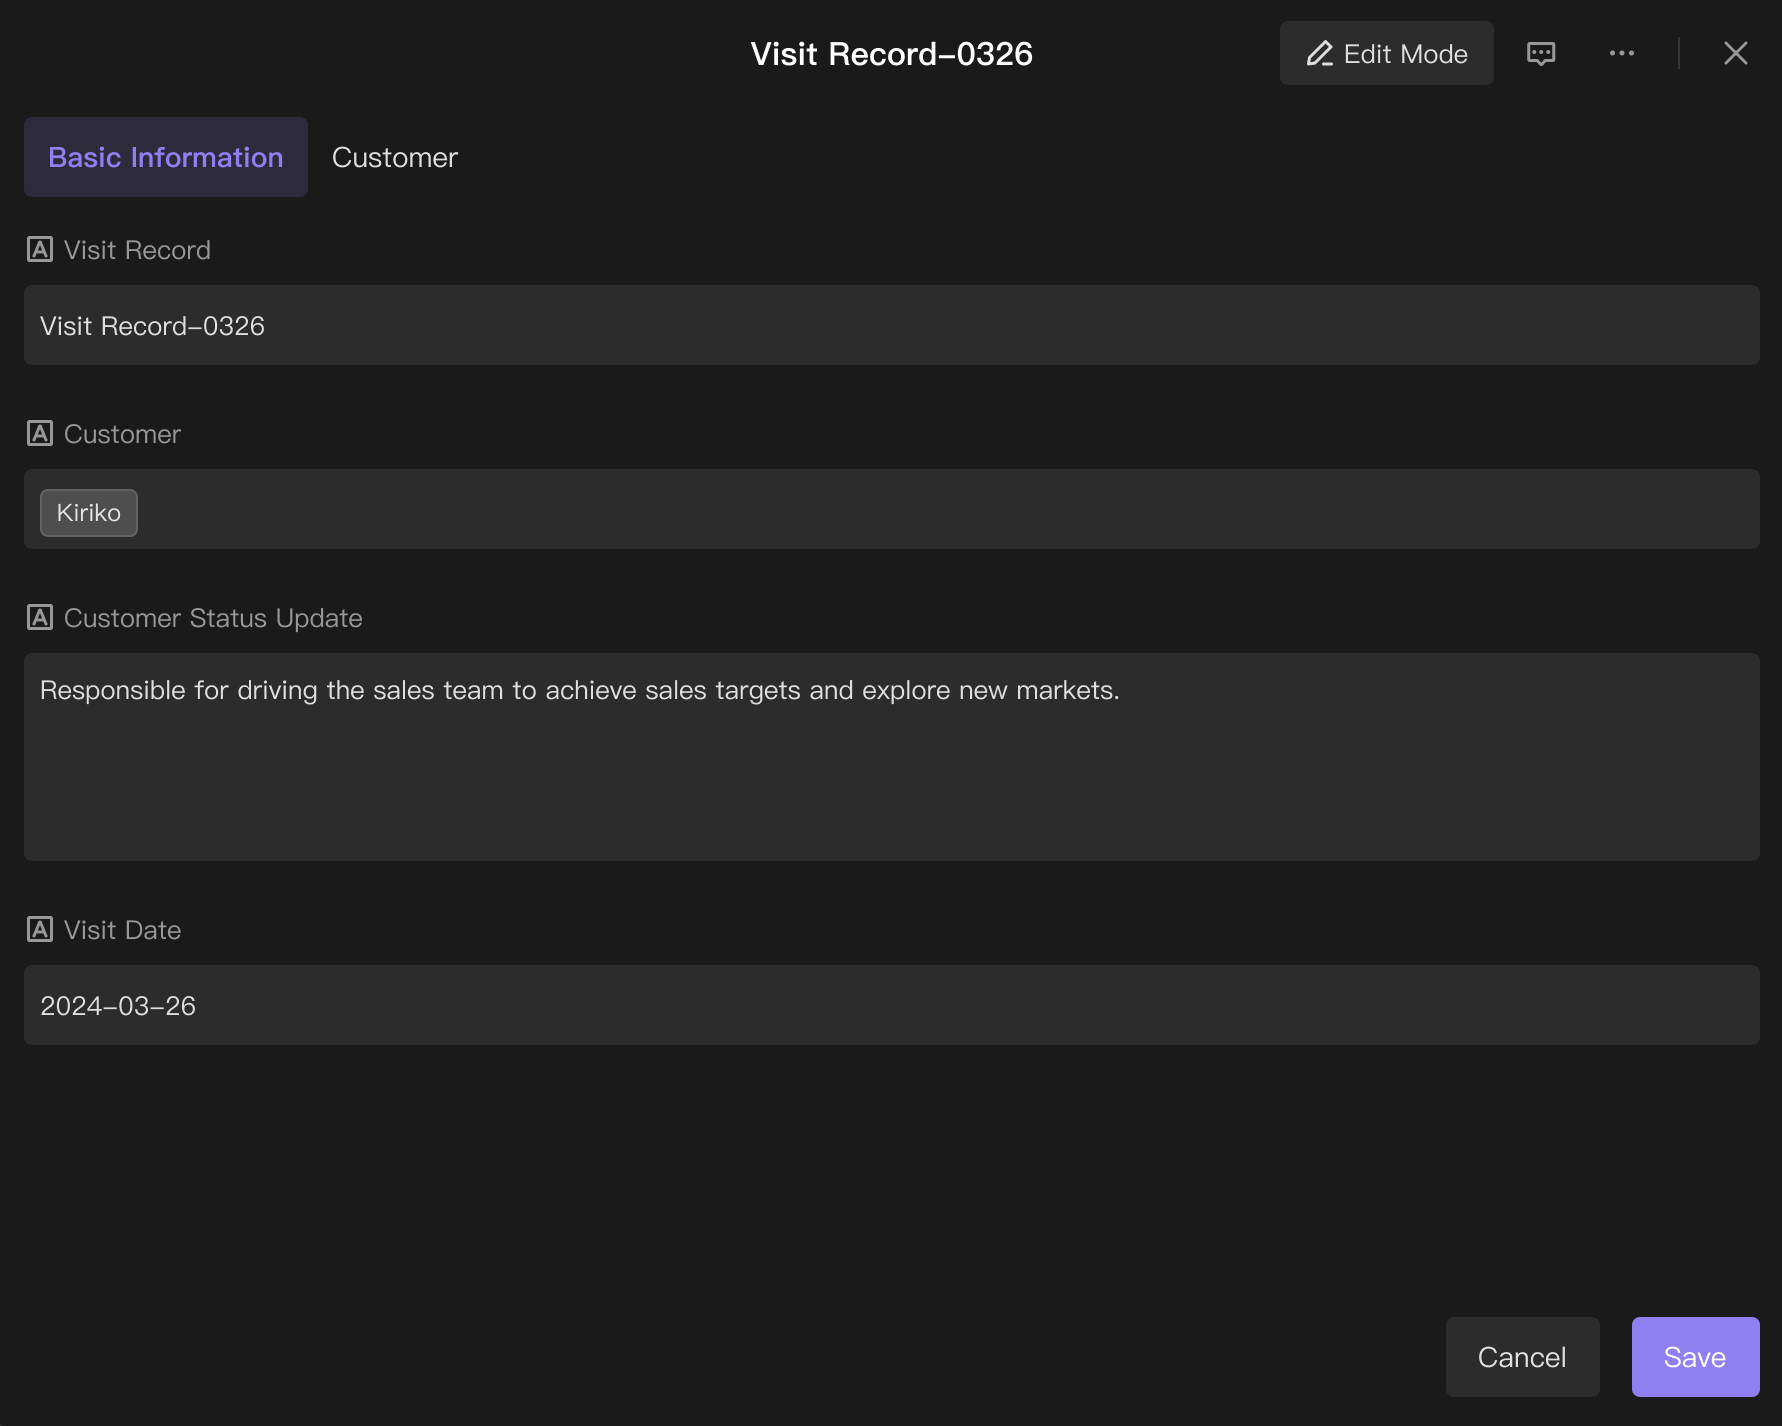The width and height of the screenshot is (1782, 1426).
Task: Click the Customer Status Update label
Action: pyautogui.click(x=213, y=618)
